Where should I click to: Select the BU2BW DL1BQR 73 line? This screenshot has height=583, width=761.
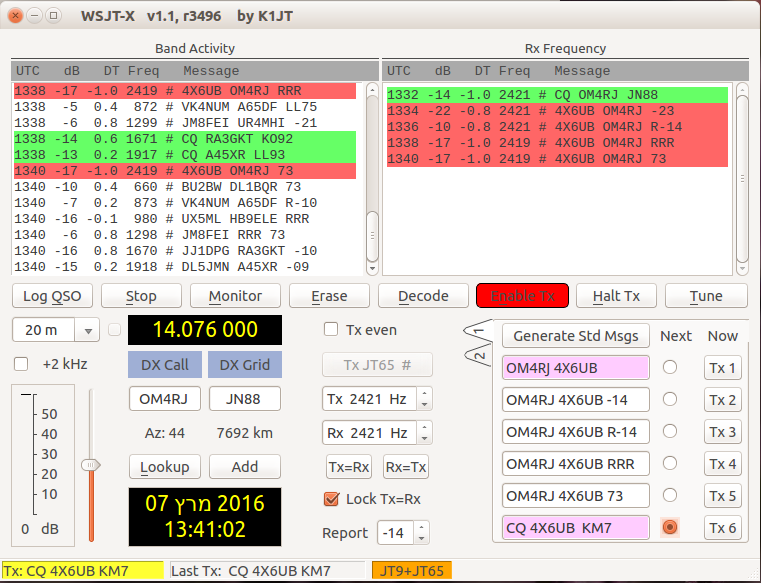[185, 187]
